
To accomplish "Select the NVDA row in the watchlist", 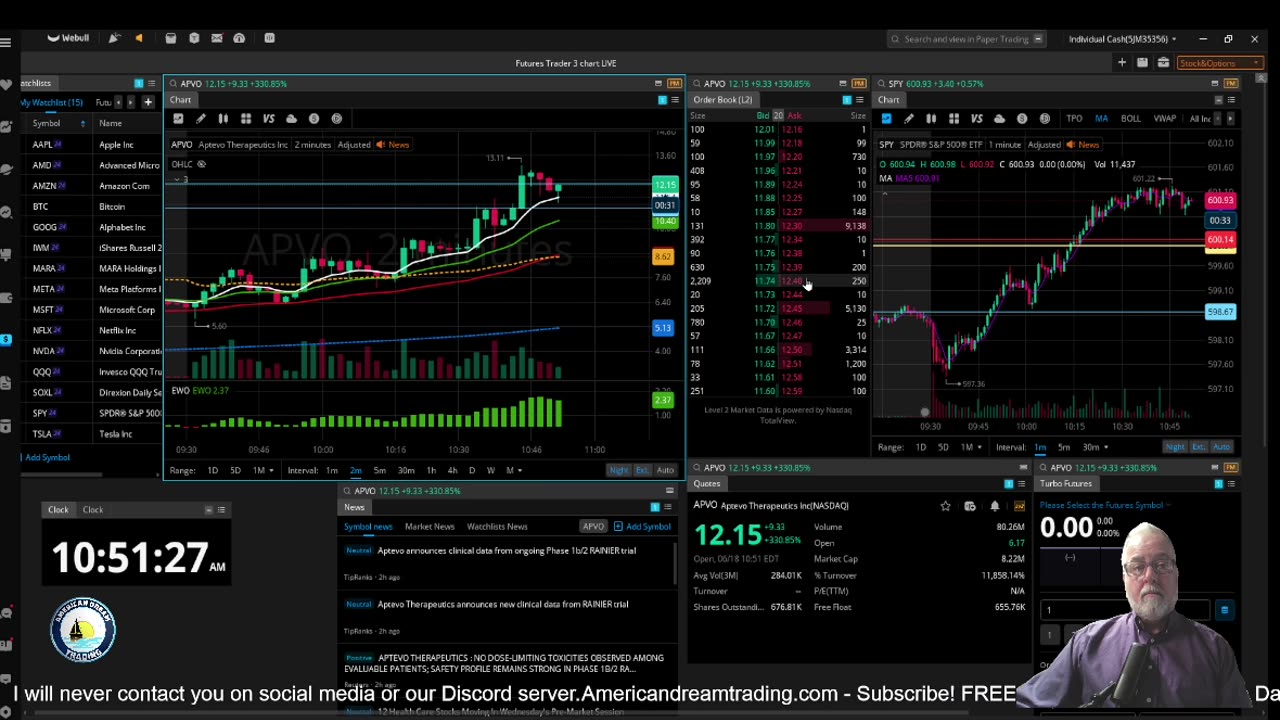I will [x=92, y=352].
